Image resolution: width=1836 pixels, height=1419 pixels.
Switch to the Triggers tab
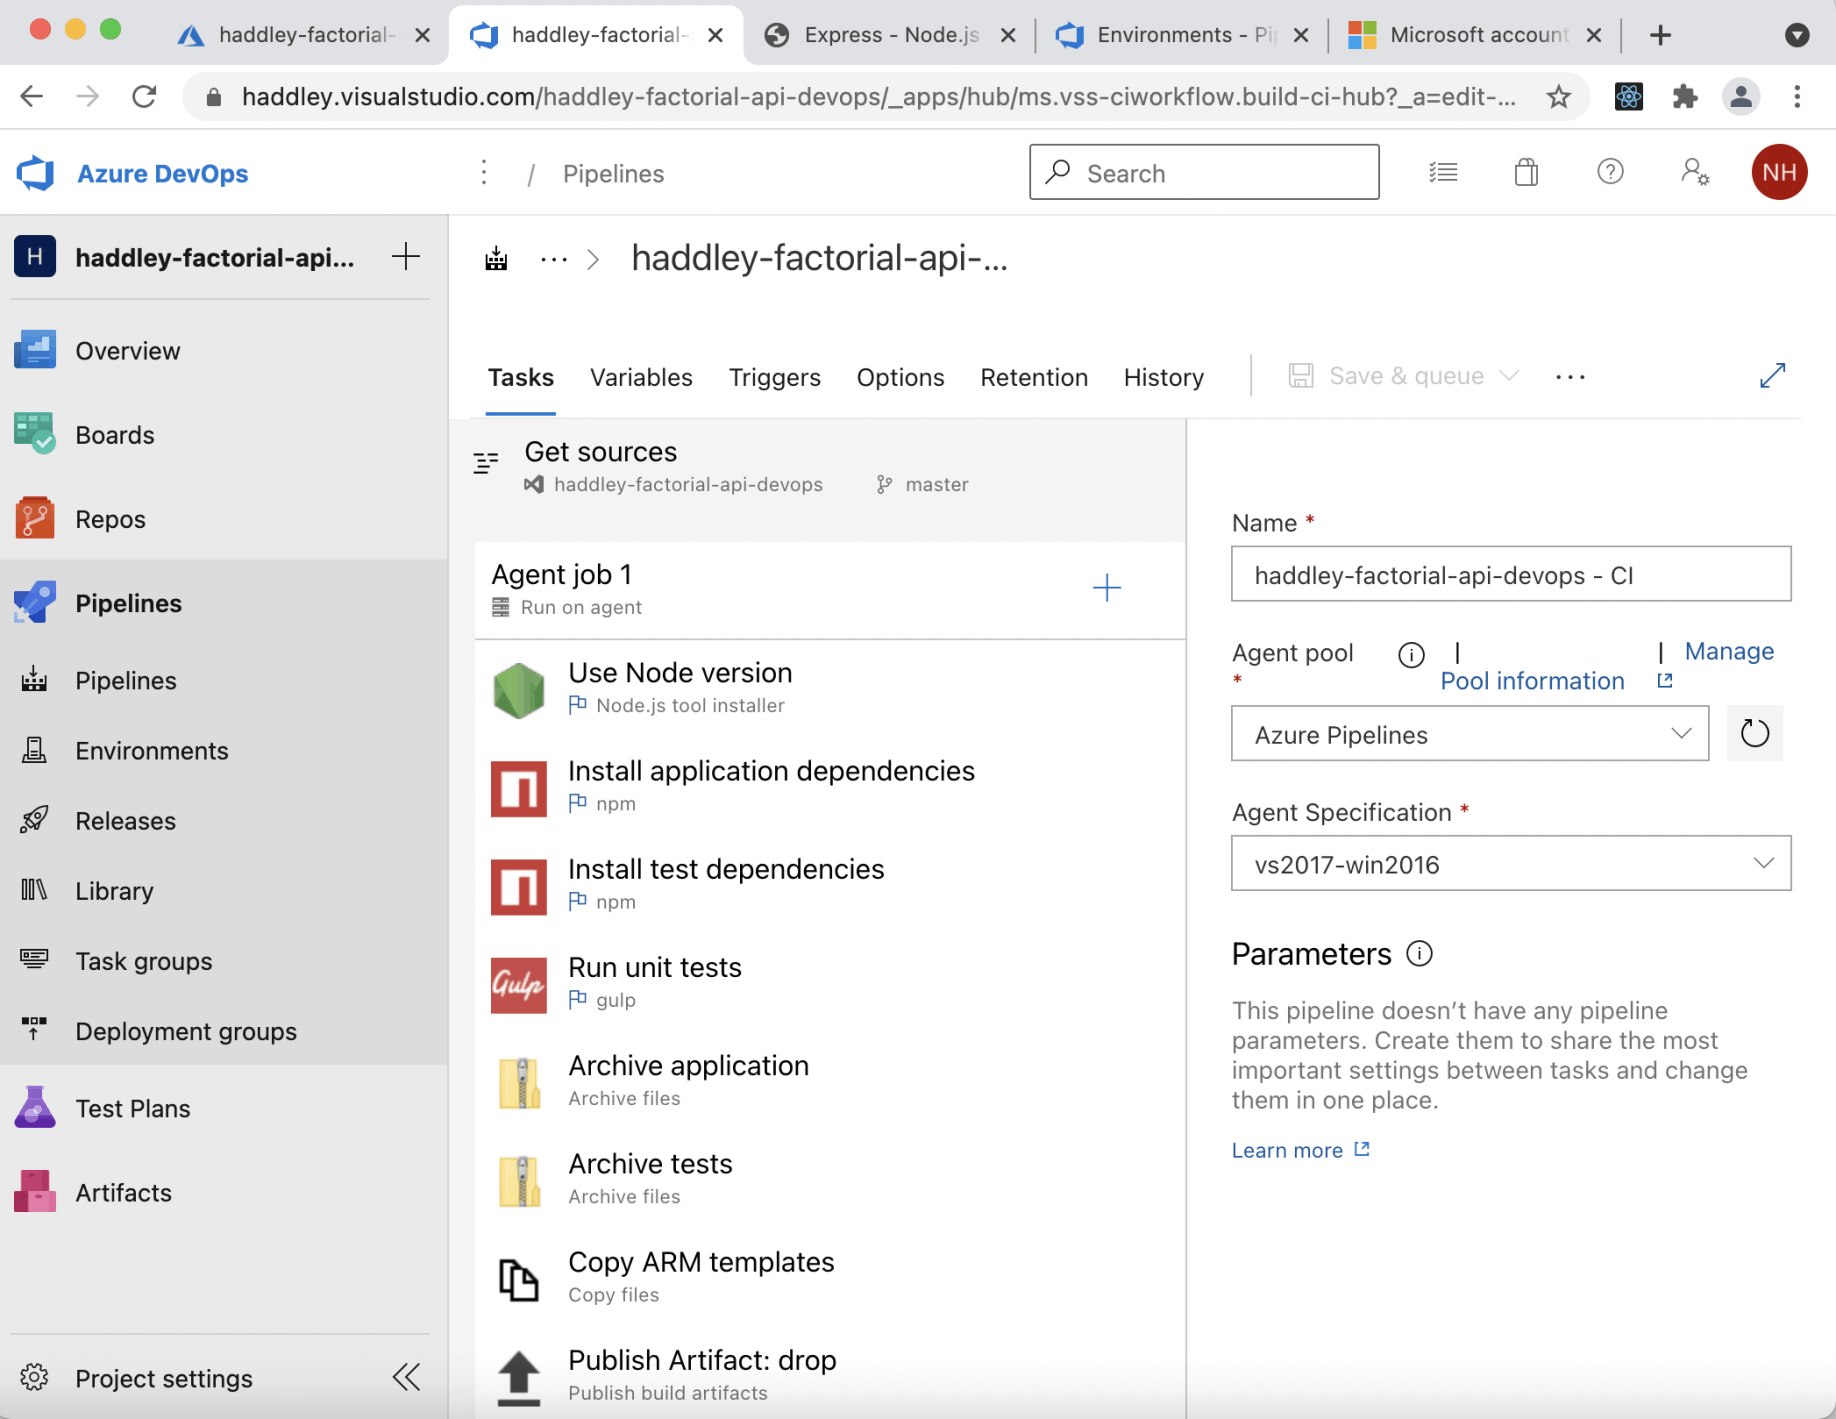pos(774,377)
